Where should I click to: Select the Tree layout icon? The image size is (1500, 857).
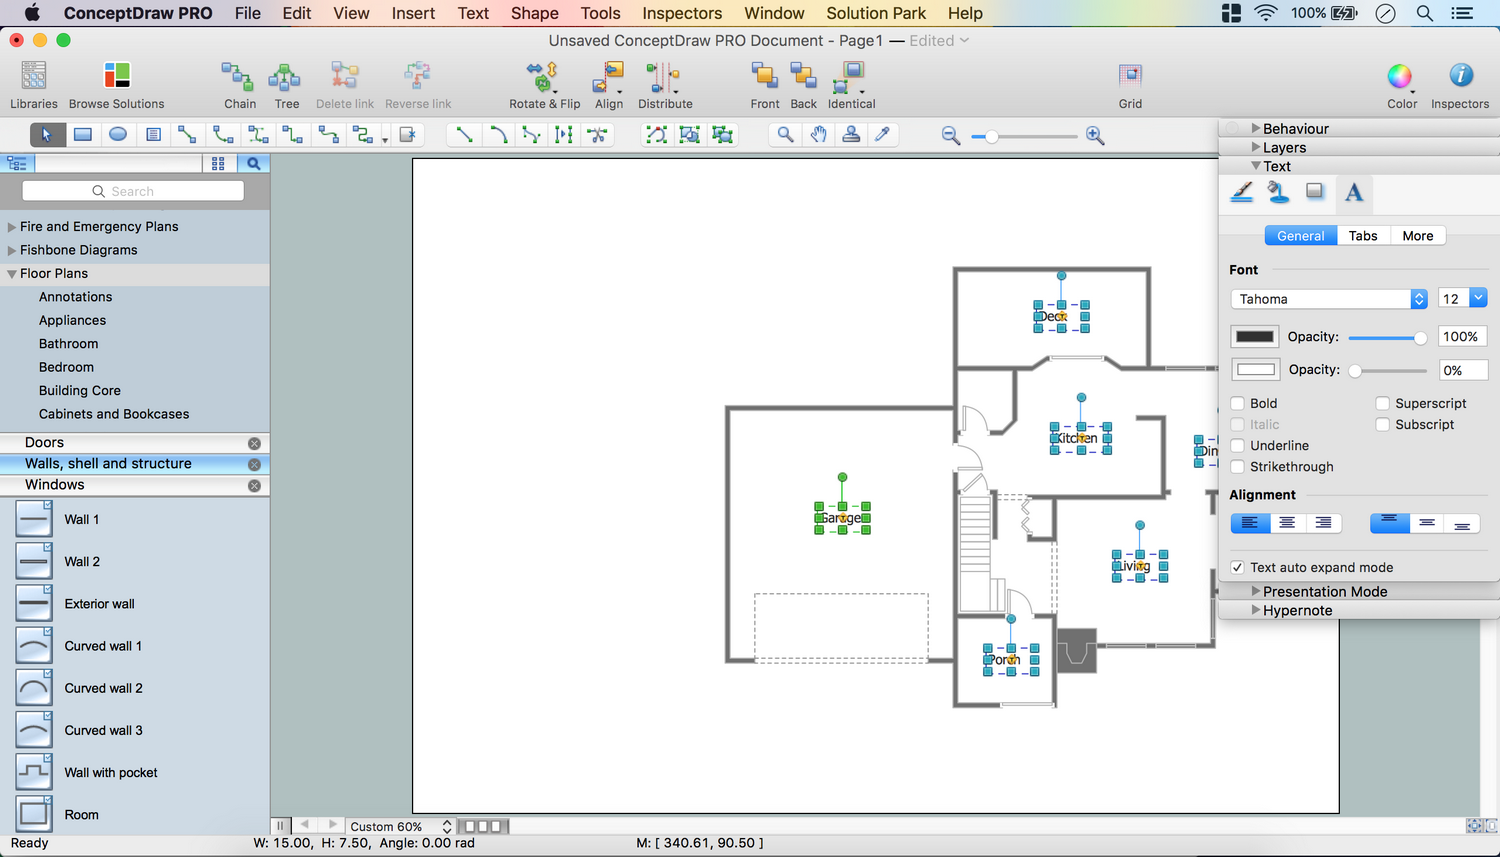click(x=286, y=78)
